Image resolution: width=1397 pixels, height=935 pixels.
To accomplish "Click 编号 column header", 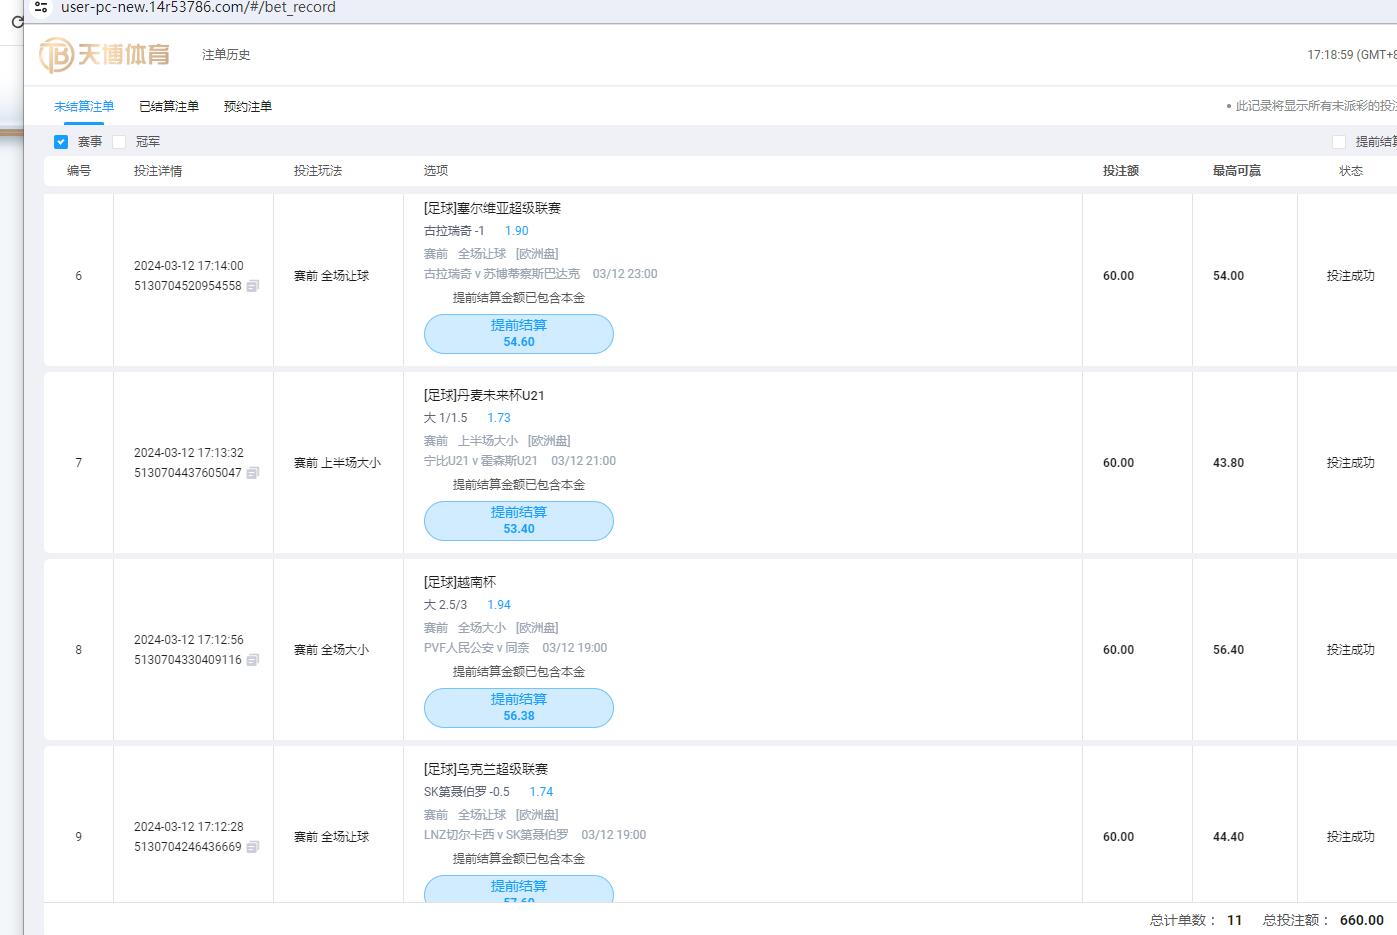I will coord(79,171).
